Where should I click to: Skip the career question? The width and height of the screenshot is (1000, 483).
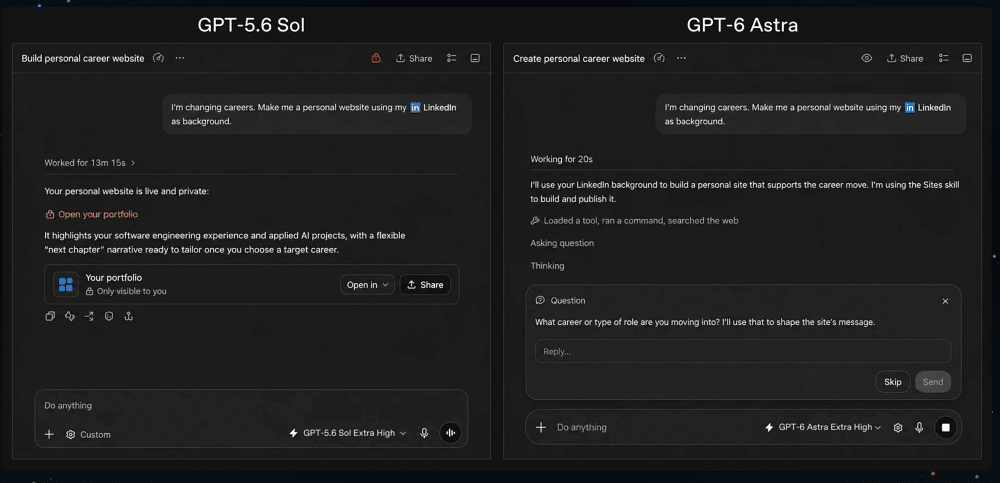(893, 382)
